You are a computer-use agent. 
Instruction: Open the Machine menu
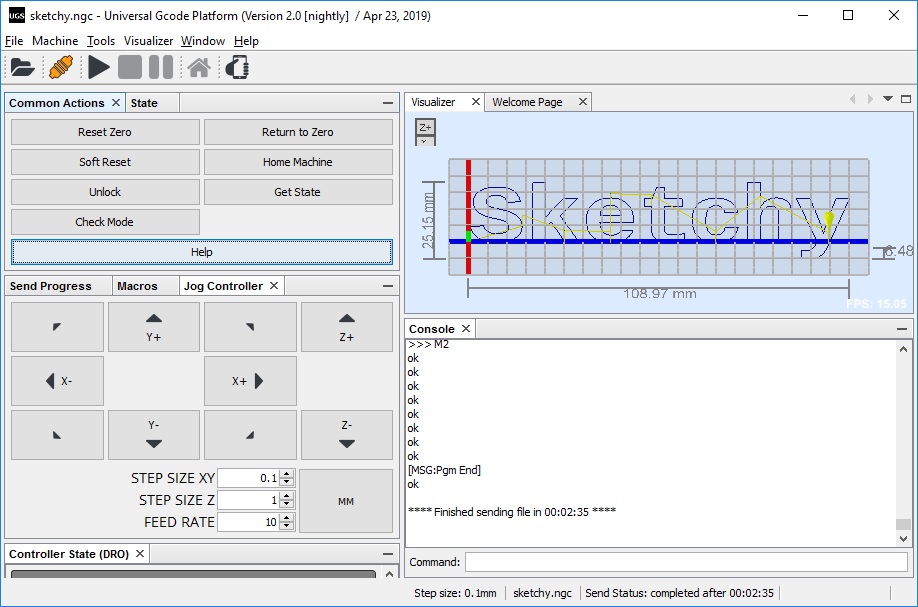click(x=55, y=40)
